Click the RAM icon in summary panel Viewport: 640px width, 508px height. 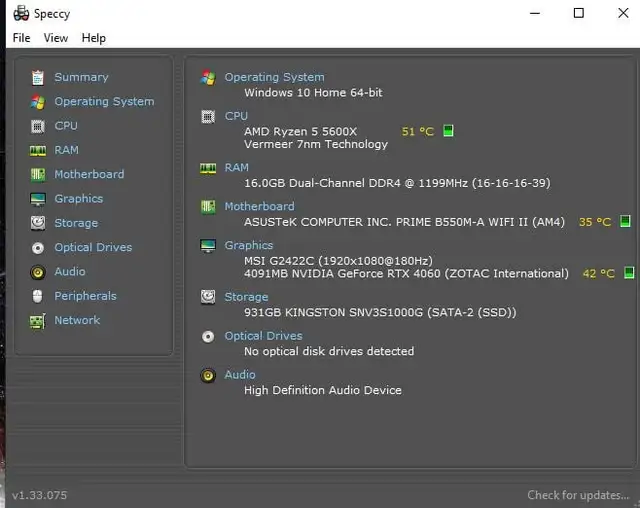(x=208, y=168)
